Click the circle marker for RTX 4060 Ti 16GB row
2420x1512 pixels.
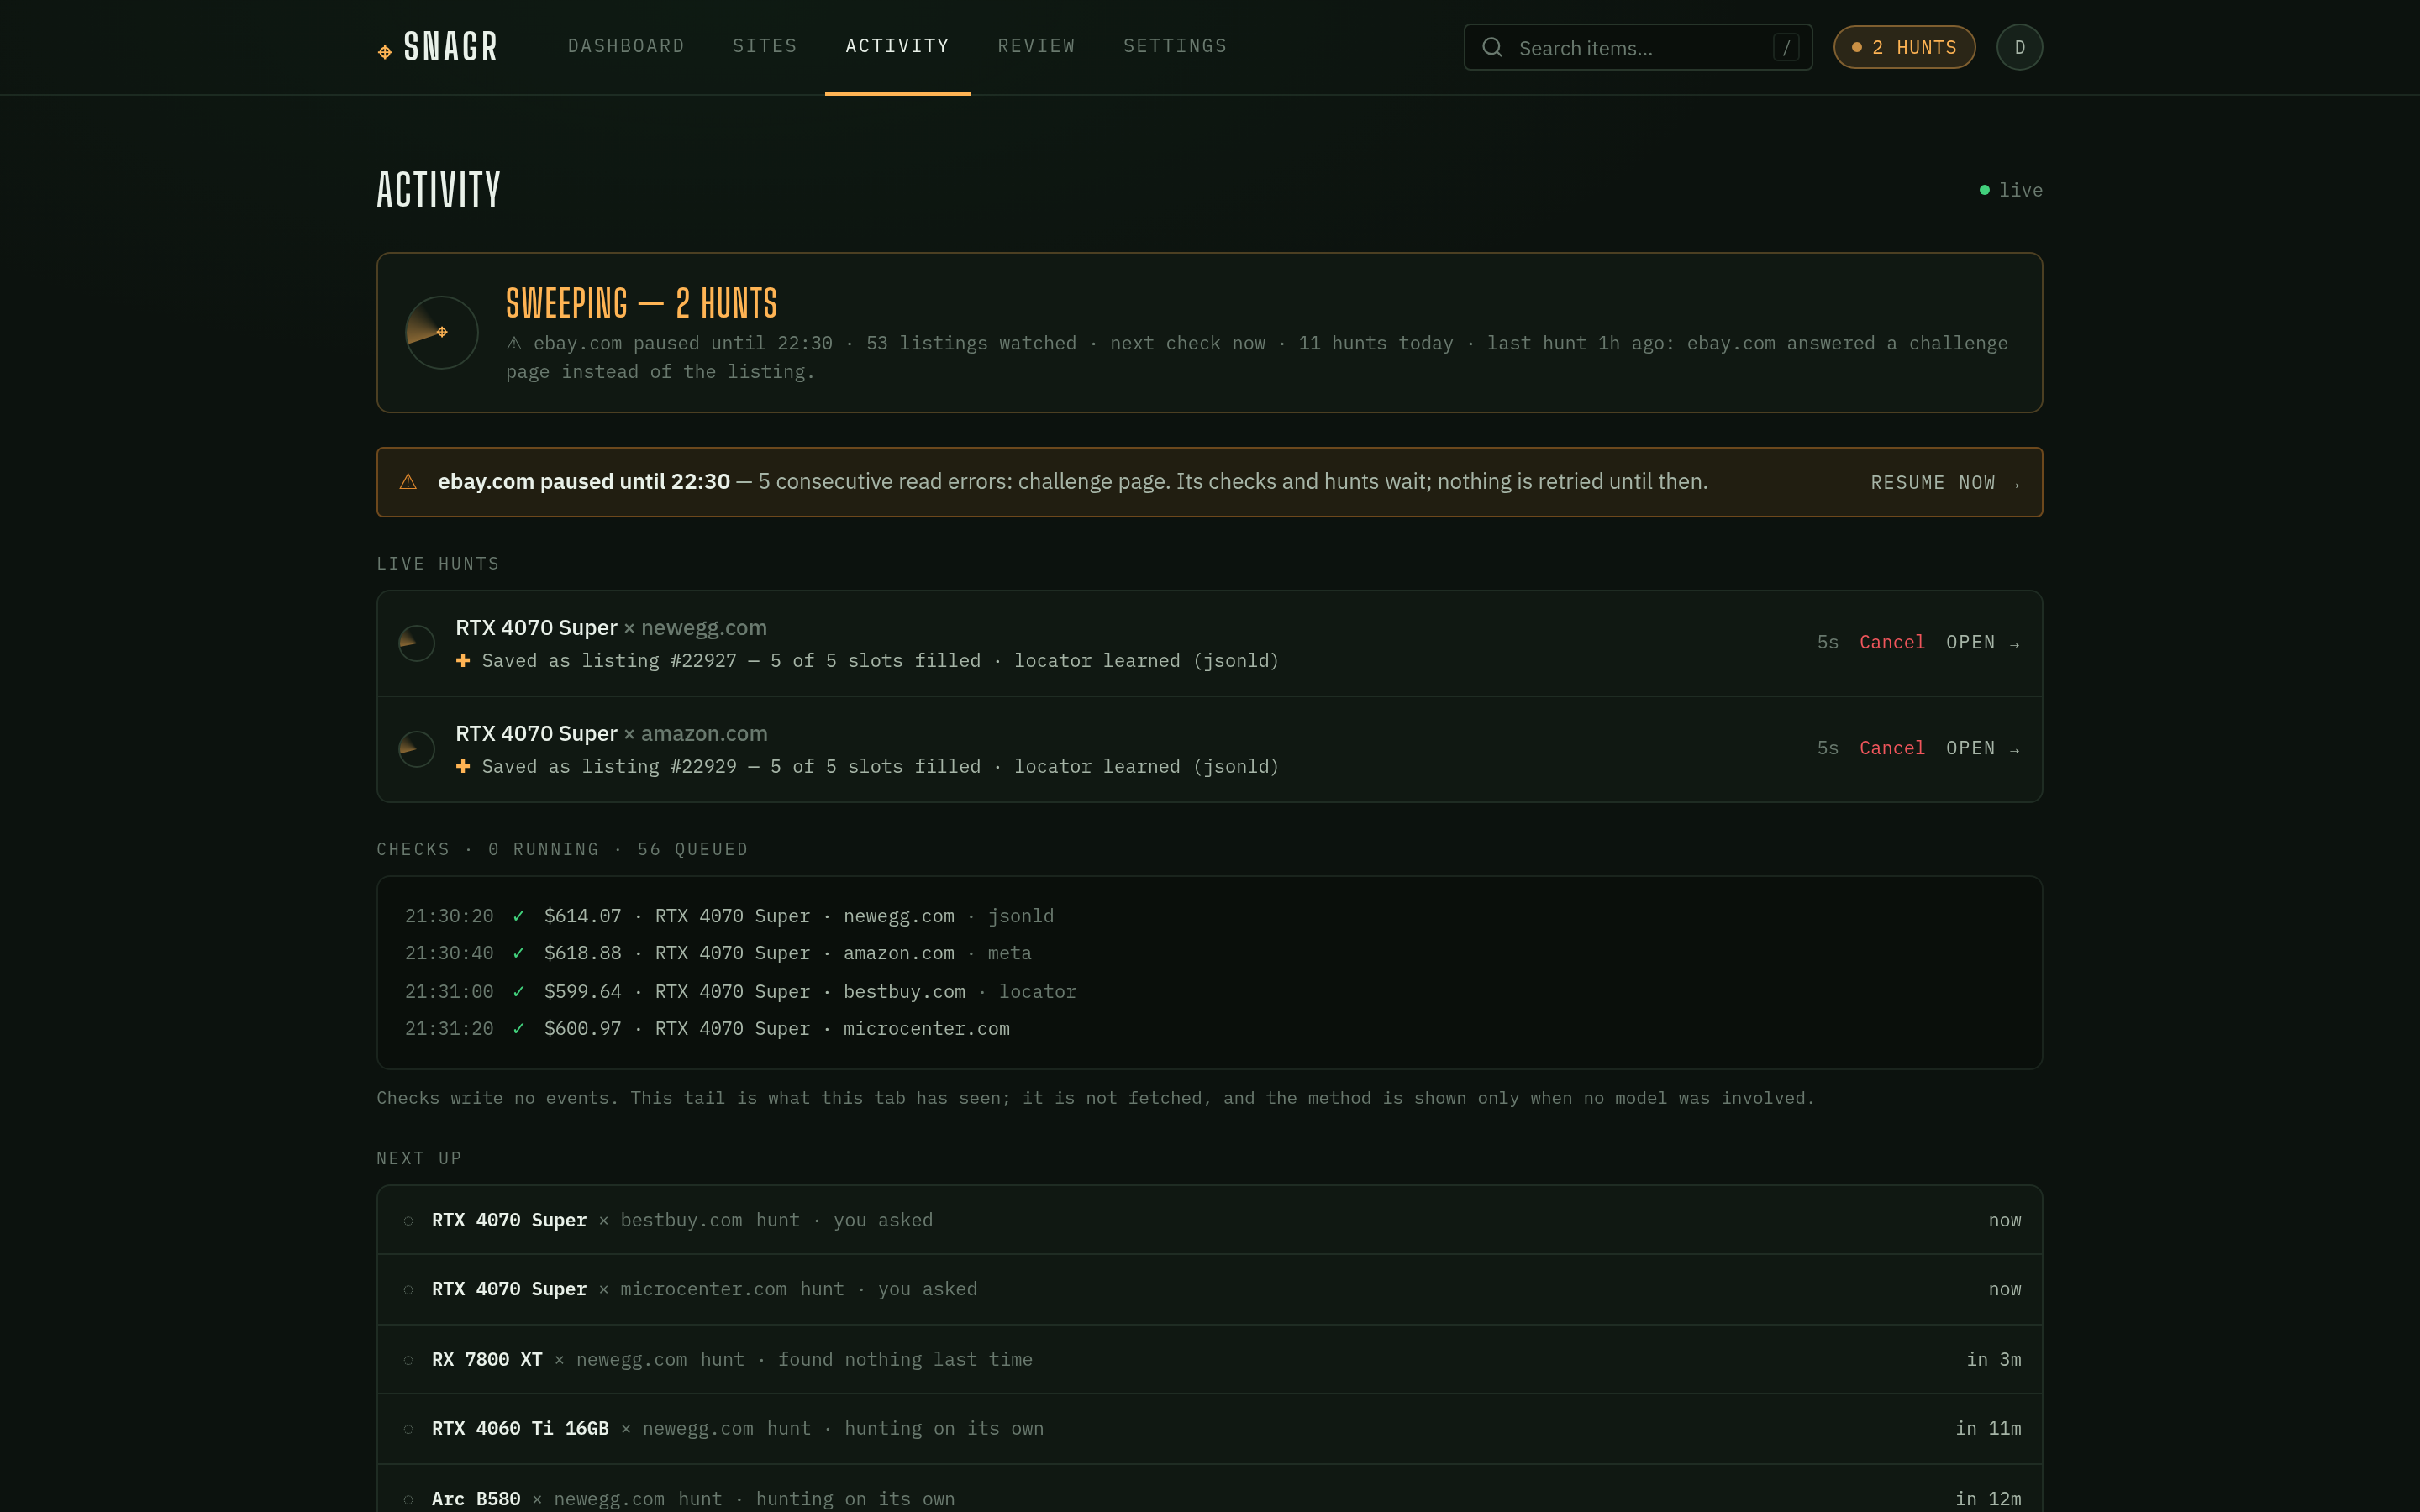pyautogui.click(x=408, y=1429)
